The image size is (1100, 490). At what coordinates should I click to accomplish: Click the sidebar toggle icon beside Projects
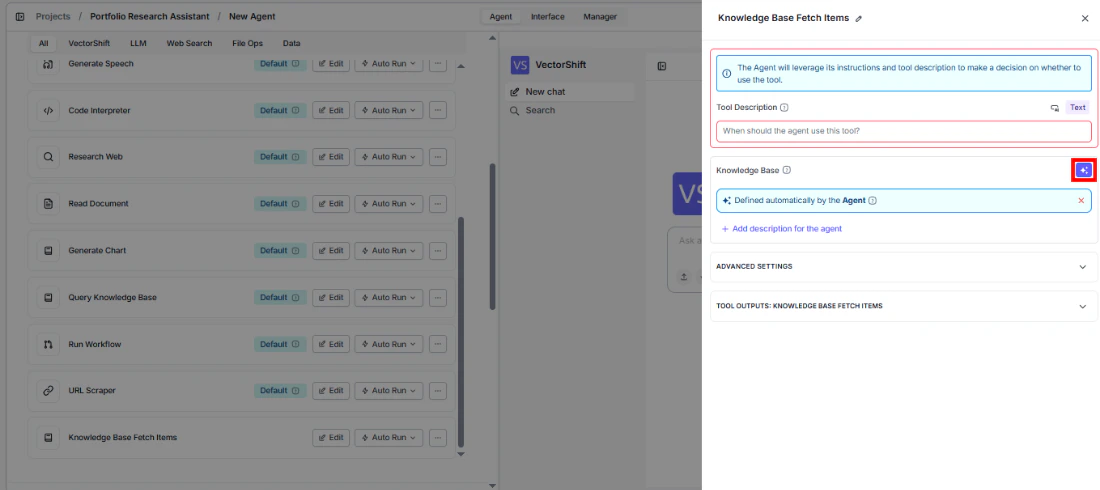point(20,16)
